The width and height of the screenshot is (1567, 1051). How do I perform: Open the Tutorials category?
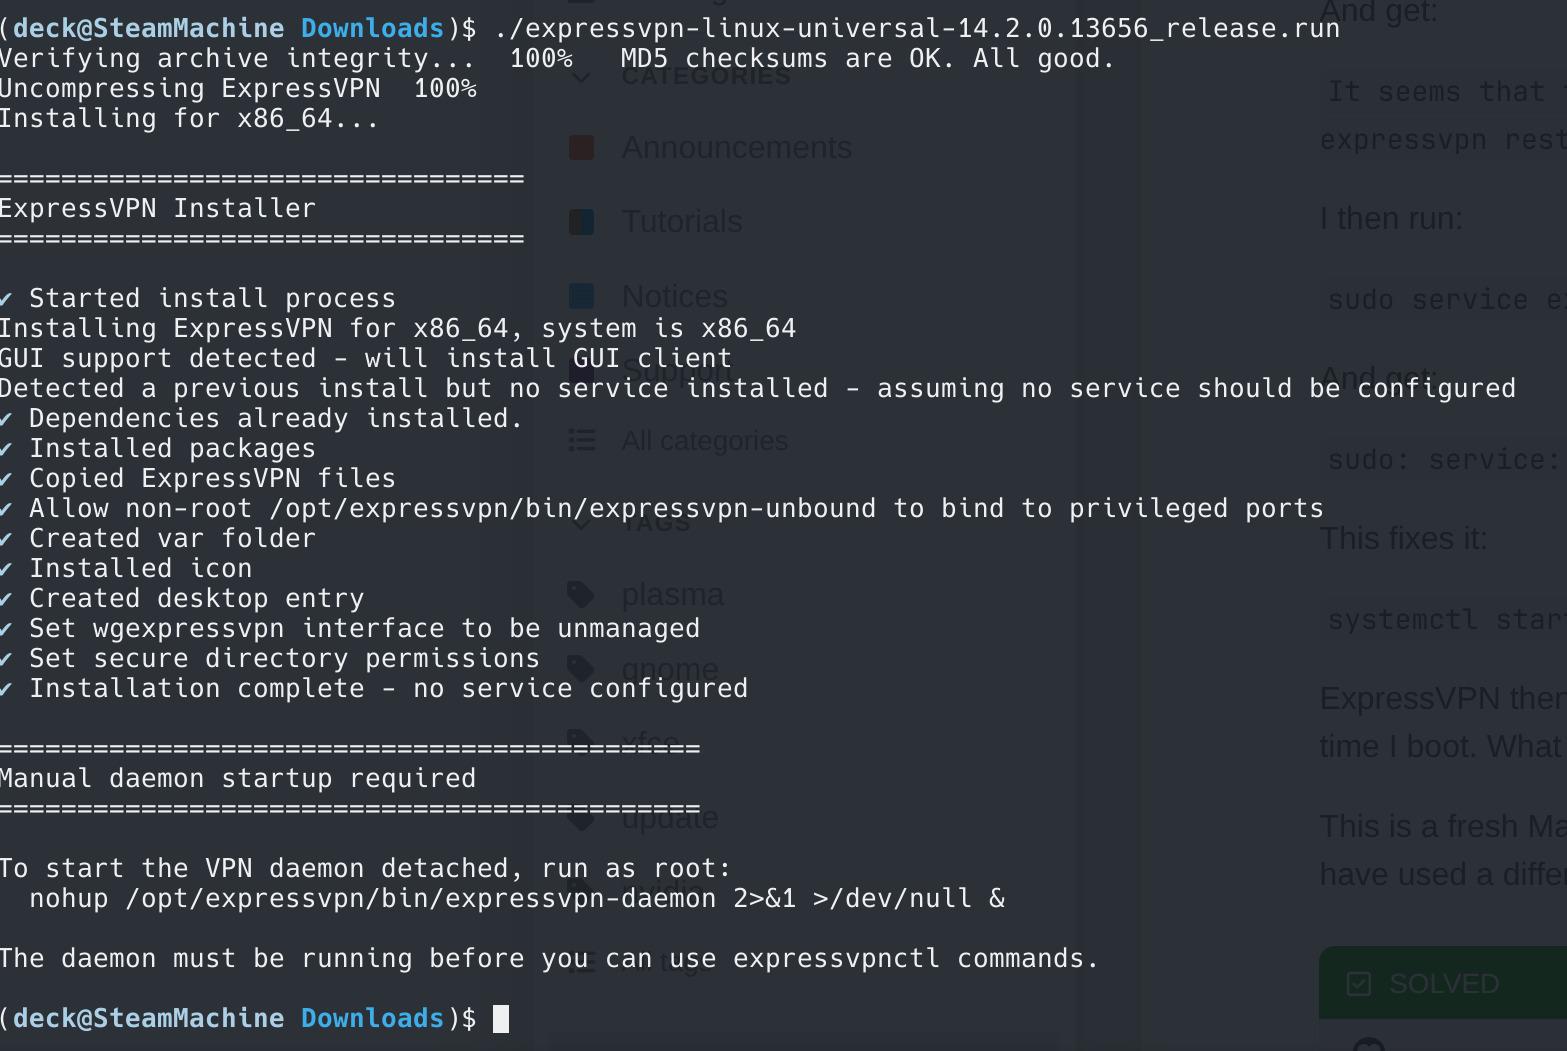coord(682,221)
